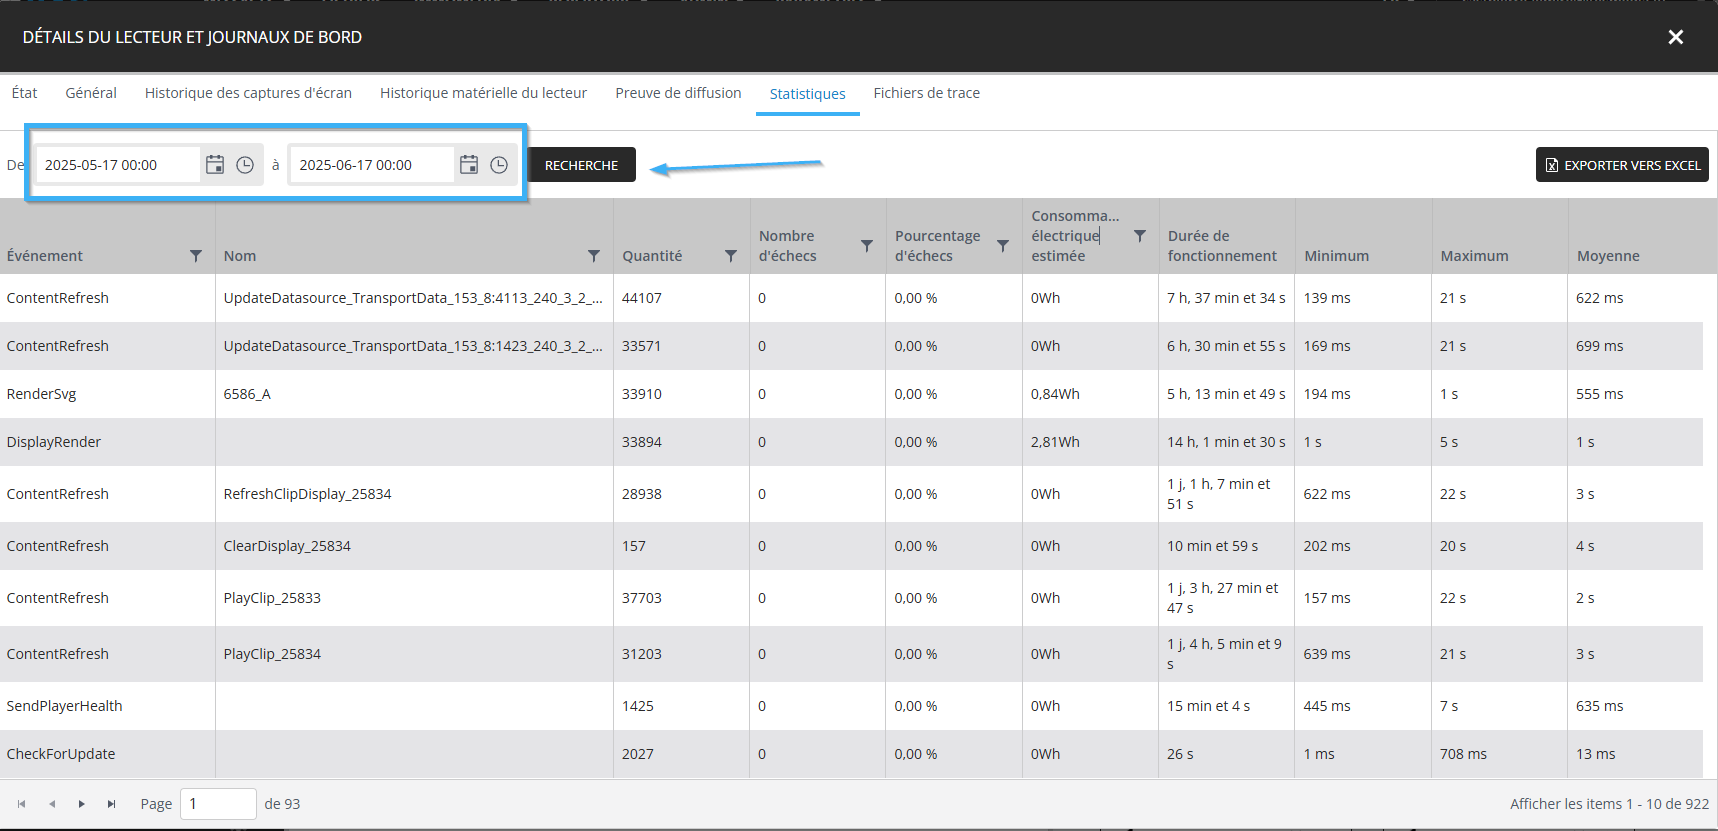Click maximum value 708 ms
This screenshot has height=831, width=1718.
(x=1463, y=754)
